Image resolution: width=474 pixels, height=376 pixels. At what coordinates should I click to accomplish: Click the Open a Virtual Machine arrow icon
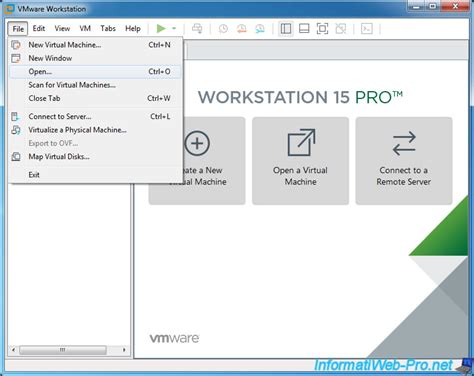tap(301, 142)
